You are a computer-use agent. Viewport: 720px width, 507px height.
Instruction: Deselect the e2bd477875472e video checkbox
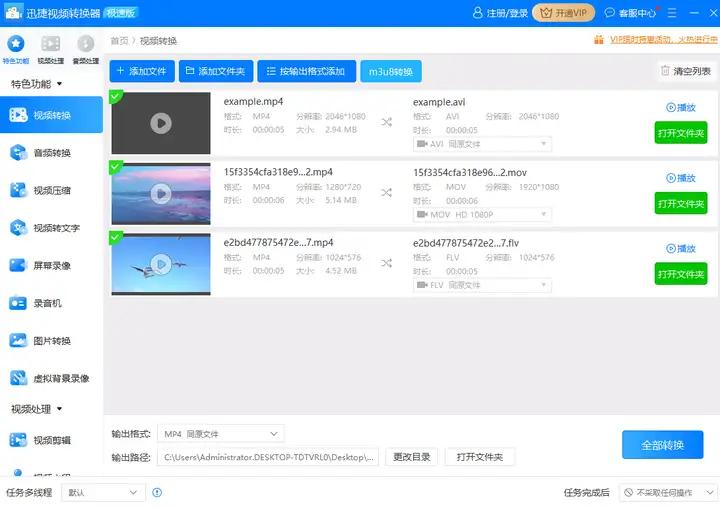pyautogui.click(x=116, y=237)
